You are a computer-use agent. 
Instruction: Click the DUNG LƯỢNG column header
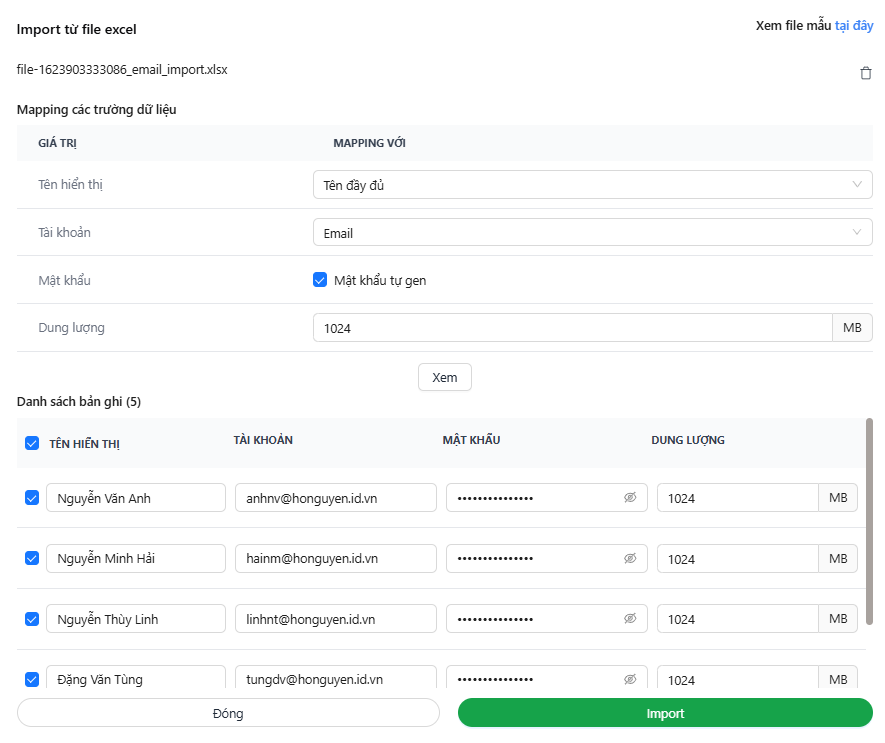click(x=688, y=440)
